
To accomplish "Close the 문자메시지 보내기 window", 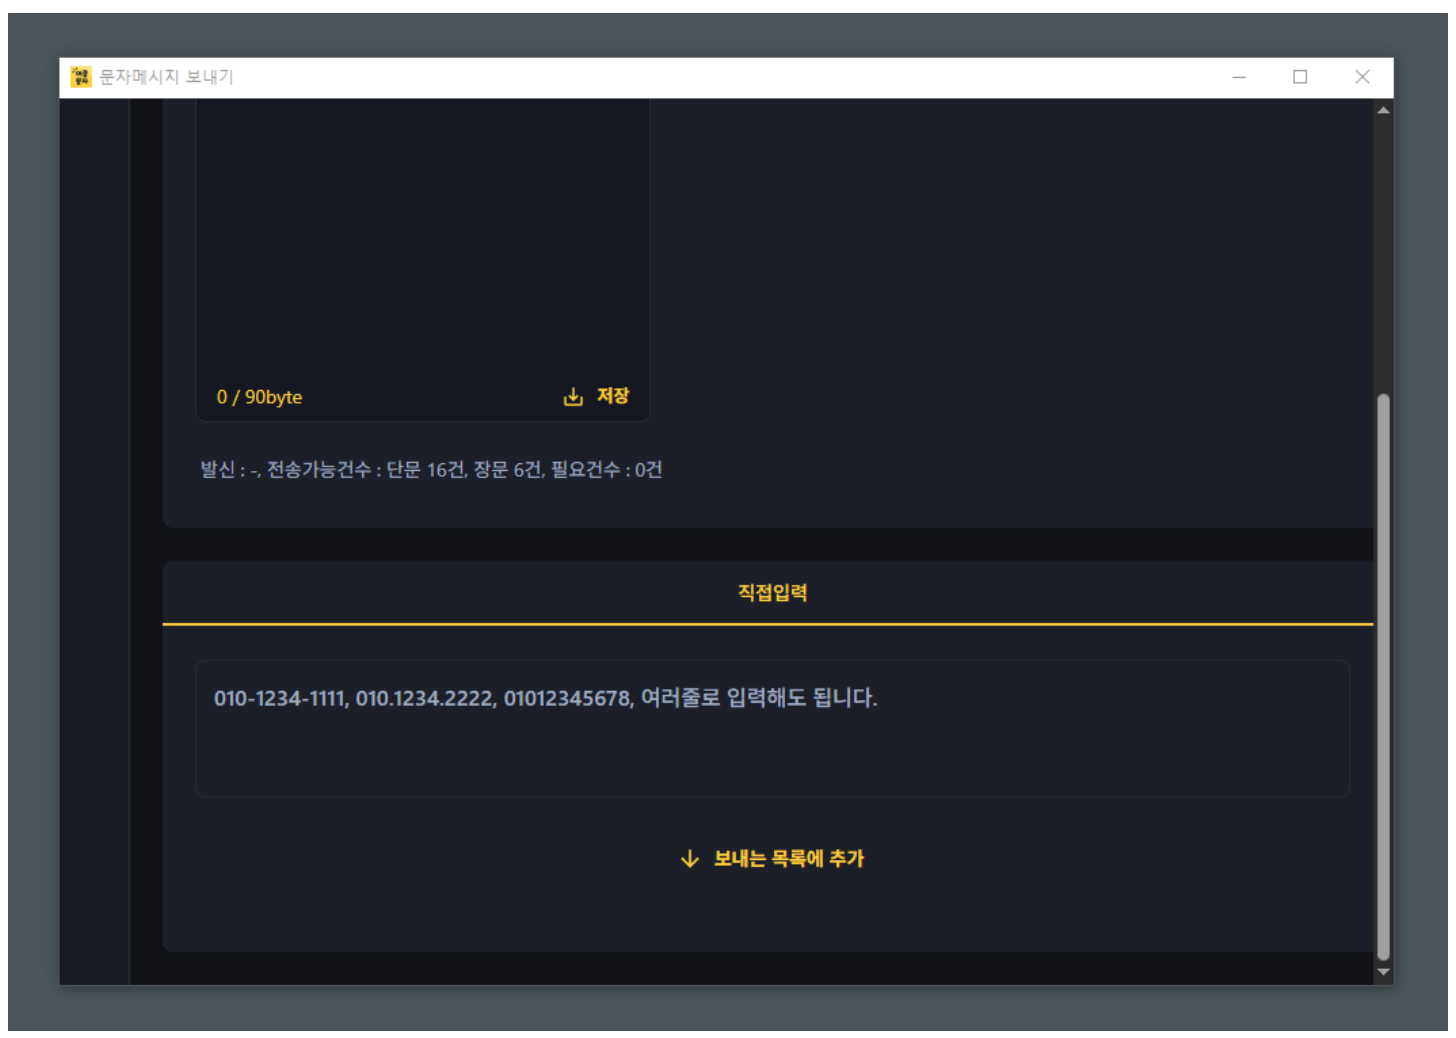I will pyautogui.click(x=1362, y=77).
